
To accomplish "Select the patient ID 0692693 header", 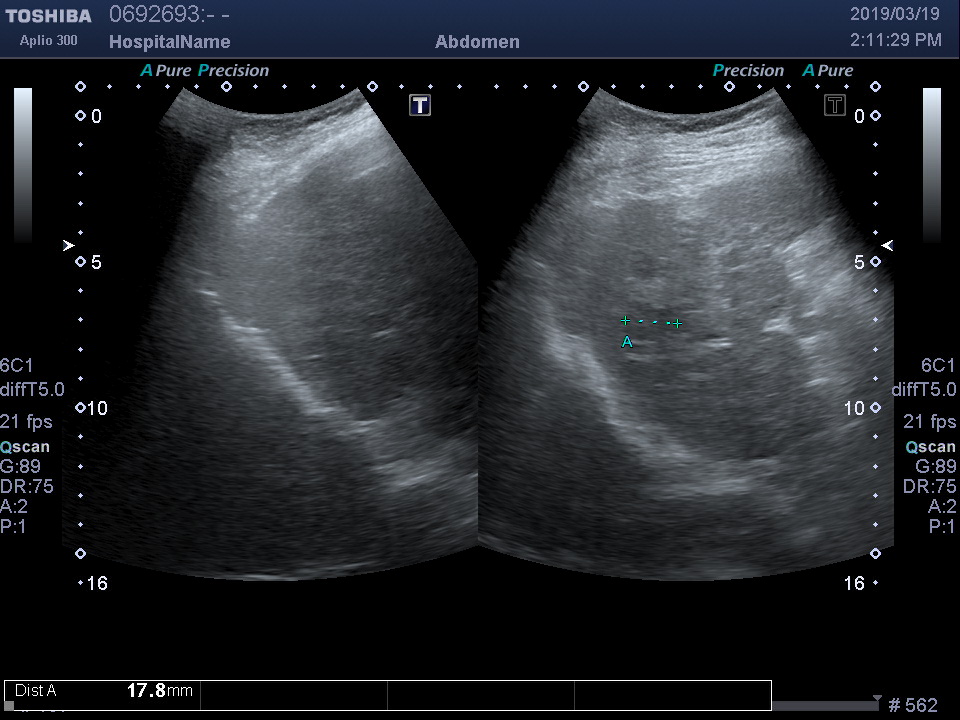I will tap(168, 15).
